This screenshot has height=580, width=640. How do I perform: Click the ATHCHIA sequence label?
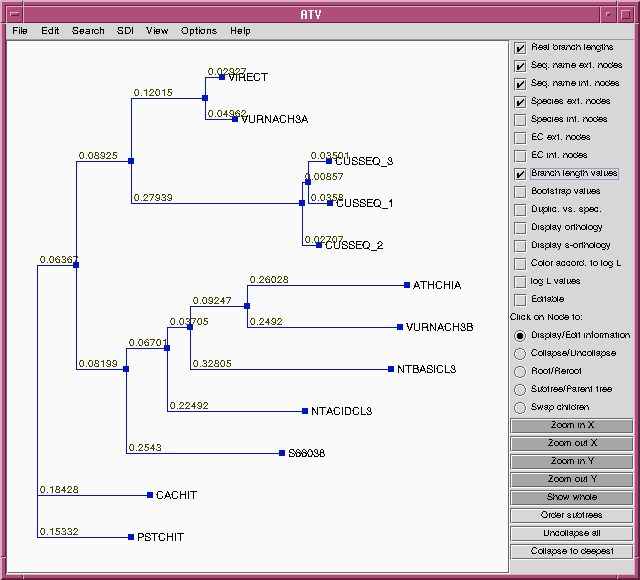437,285
